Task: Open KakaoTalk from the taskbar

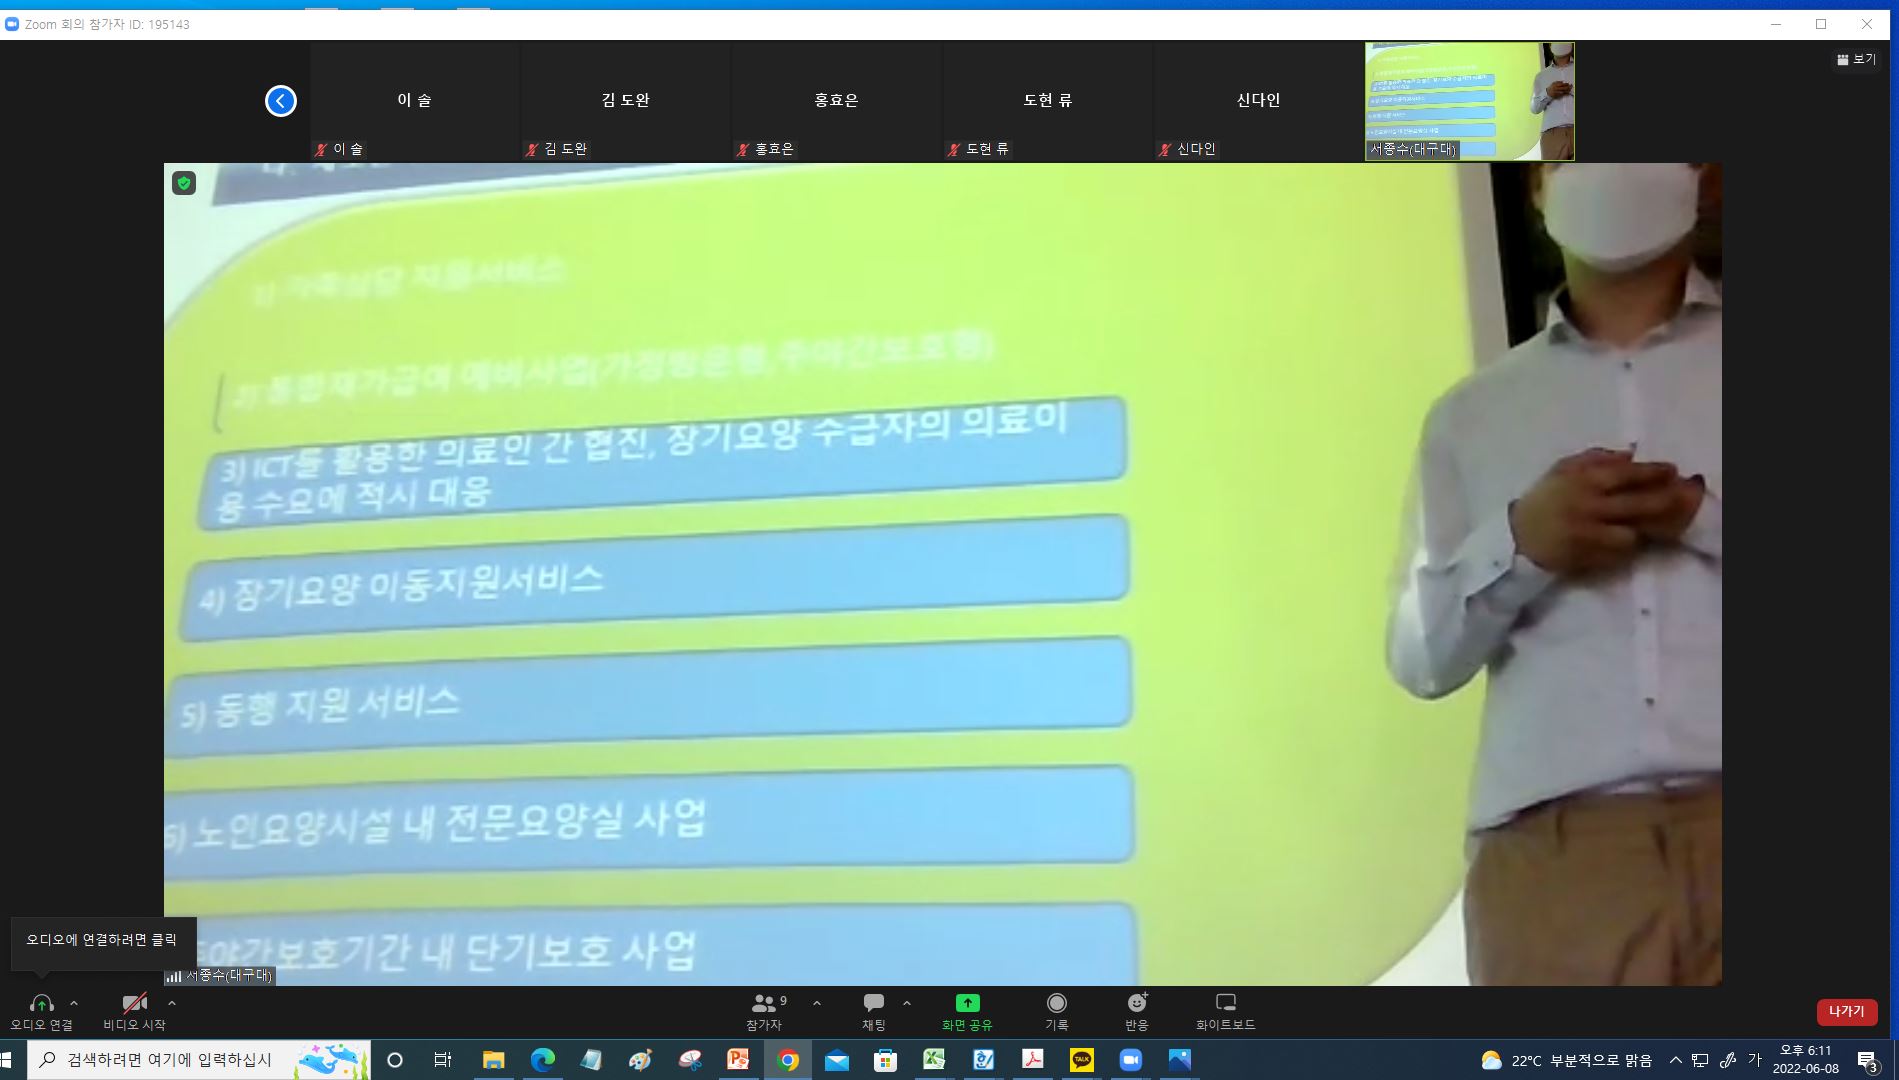Action: (x=1081, y=1060)
